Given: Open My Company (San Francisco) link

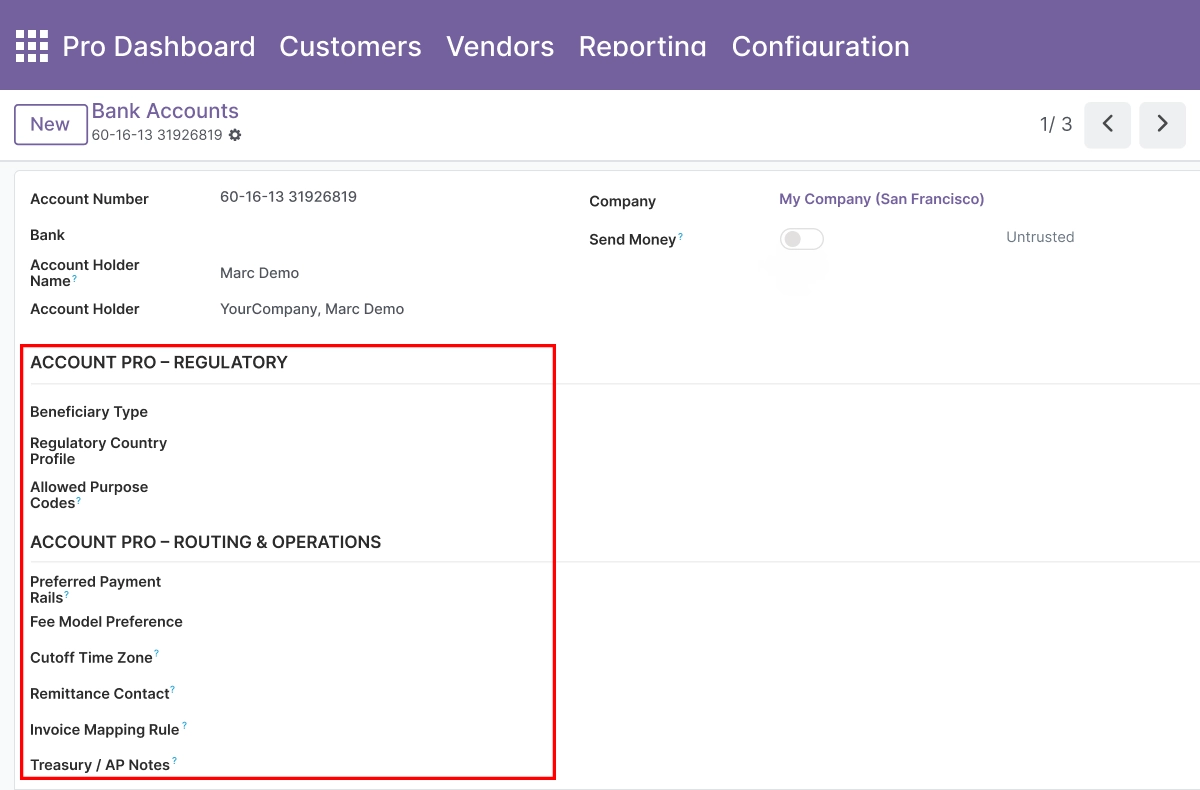Looking at the screenshot, I should [882, 199].
